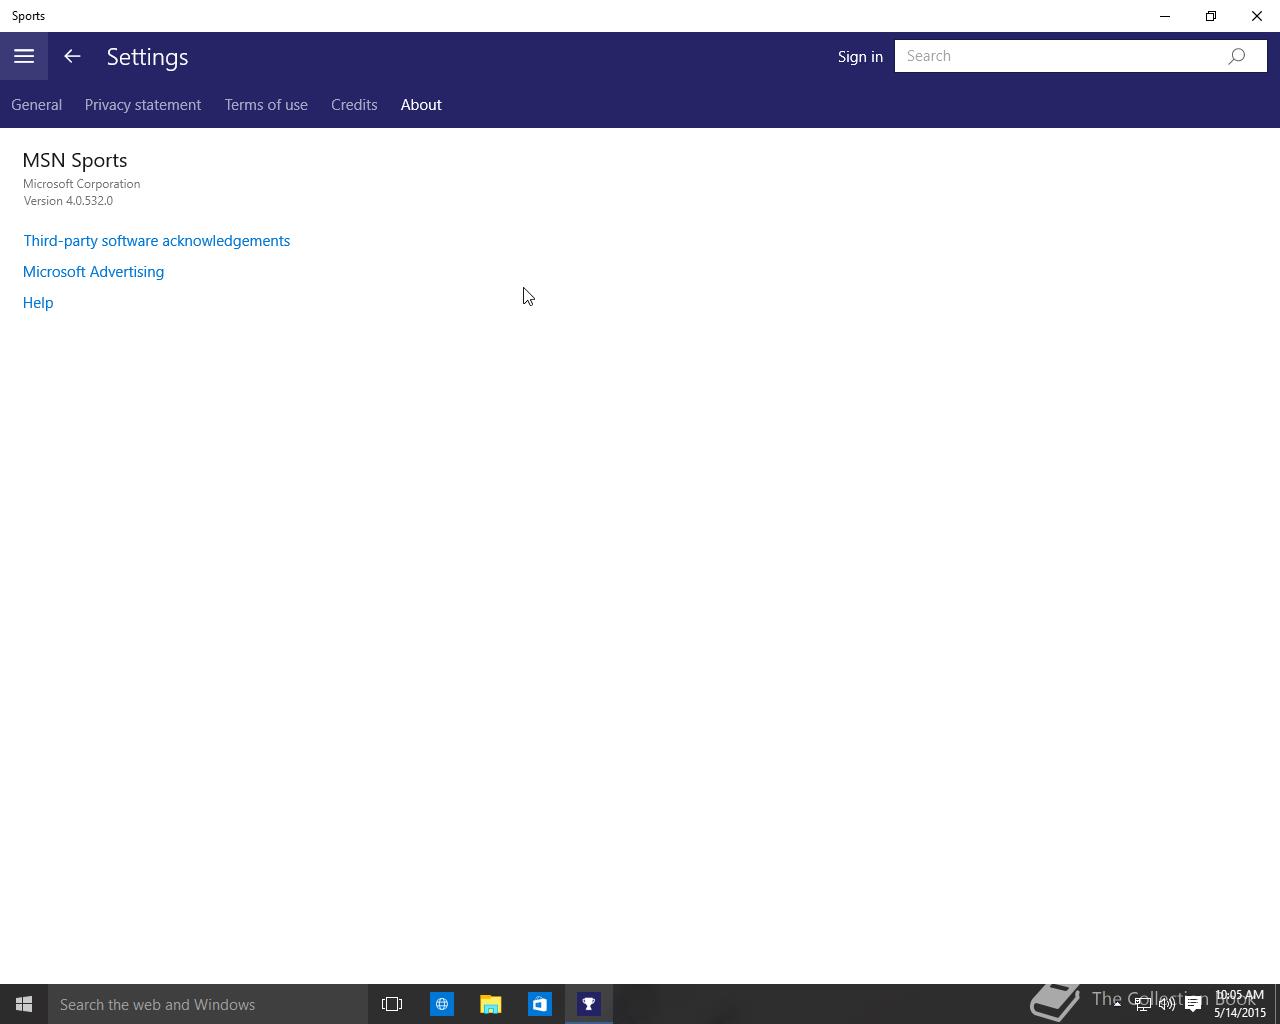Go back with the arrow button
The image size is (1280, 1024).
point(72,56)
